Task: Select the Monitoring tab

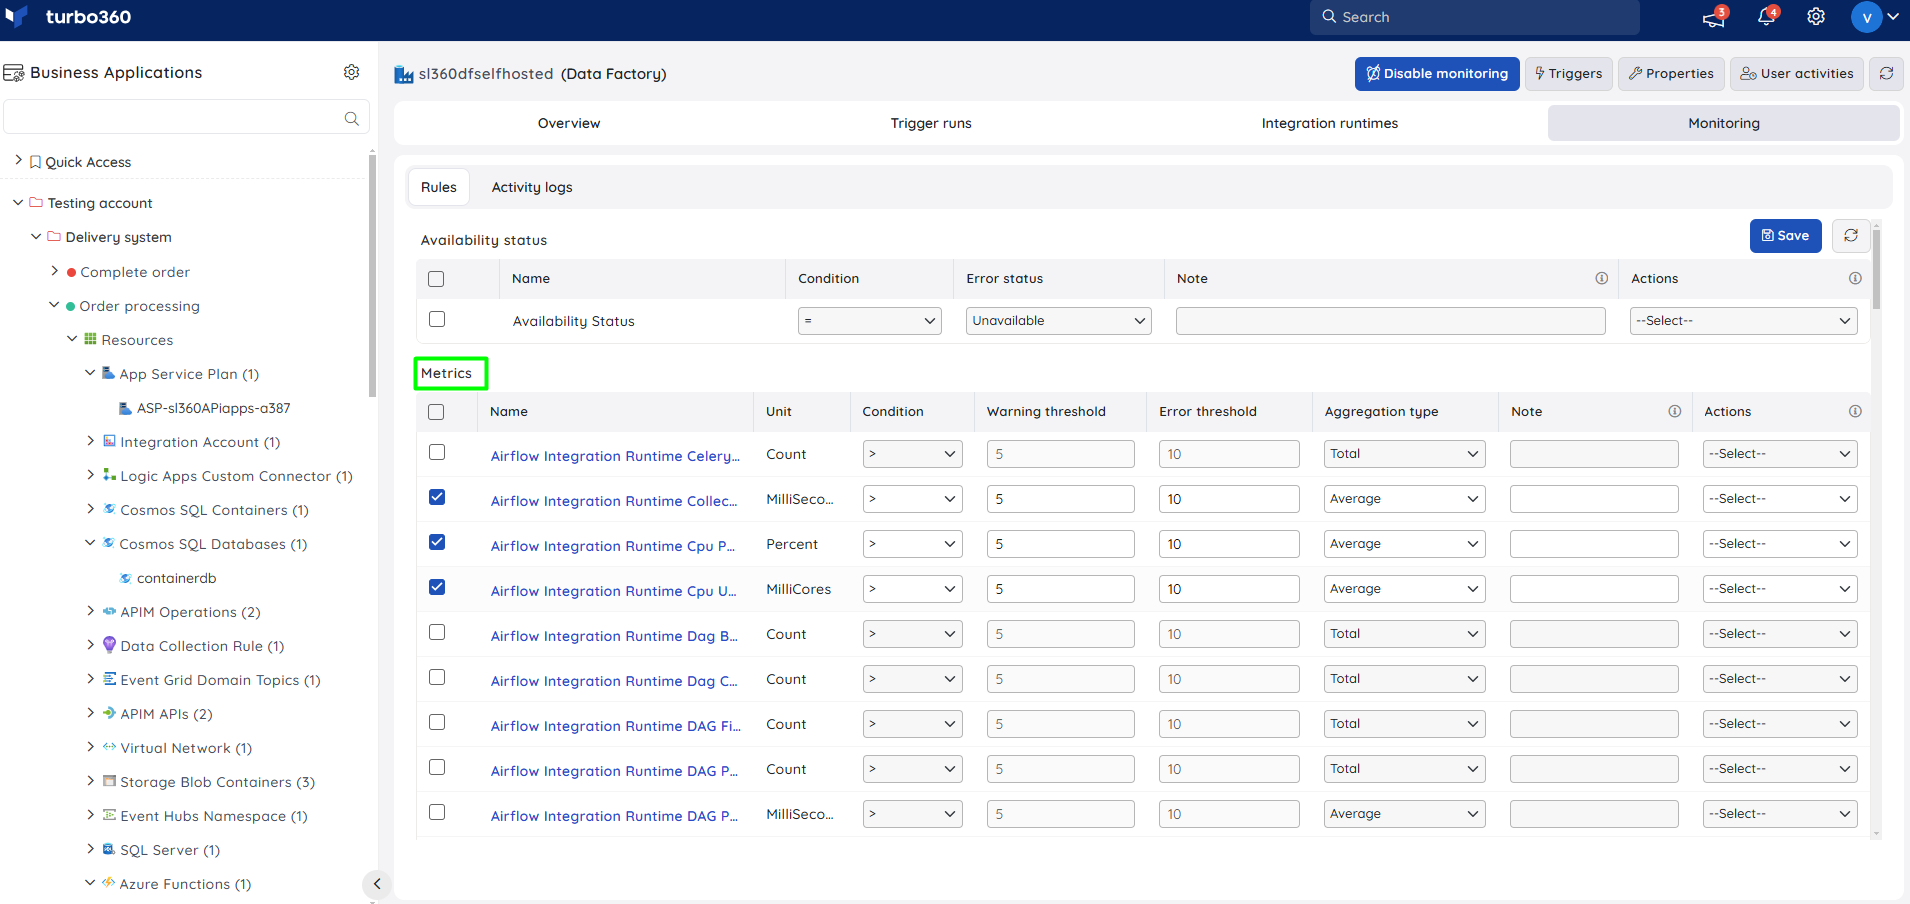Action: 1724,123
